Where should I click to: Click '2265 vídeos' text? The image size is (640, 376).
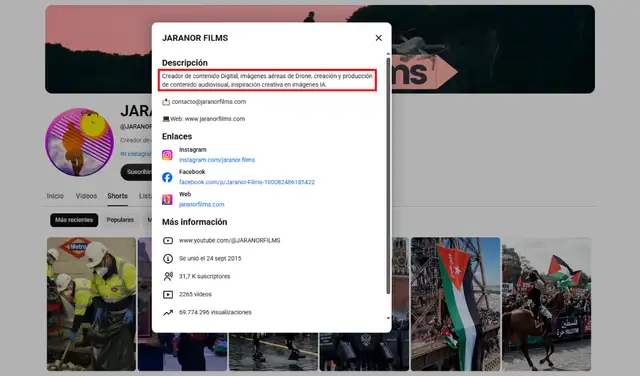[x=195, y=294]
